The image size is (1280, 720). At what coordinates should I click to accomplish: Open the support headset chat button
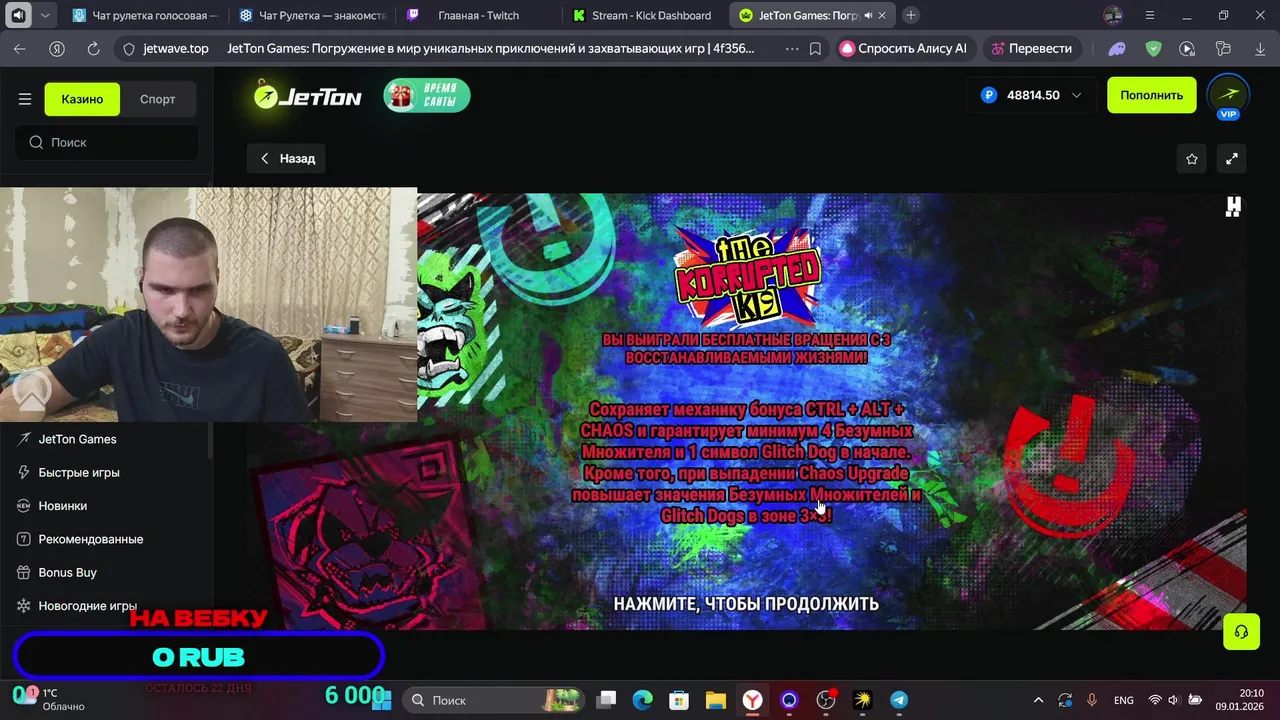pos(1241,631)
